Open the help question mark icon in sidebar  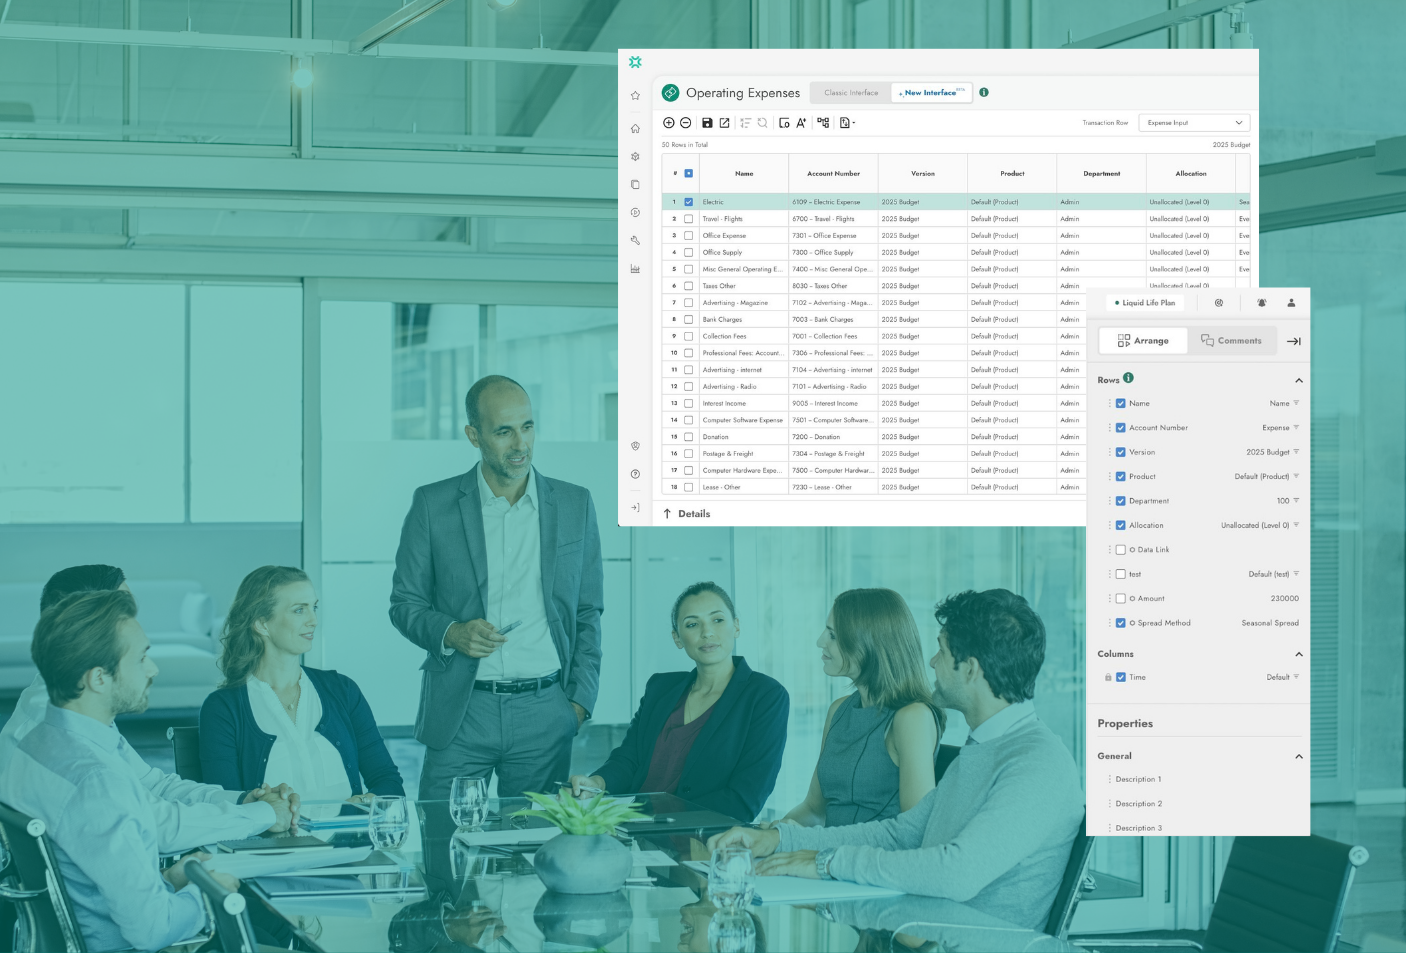[x=635, y=474]
